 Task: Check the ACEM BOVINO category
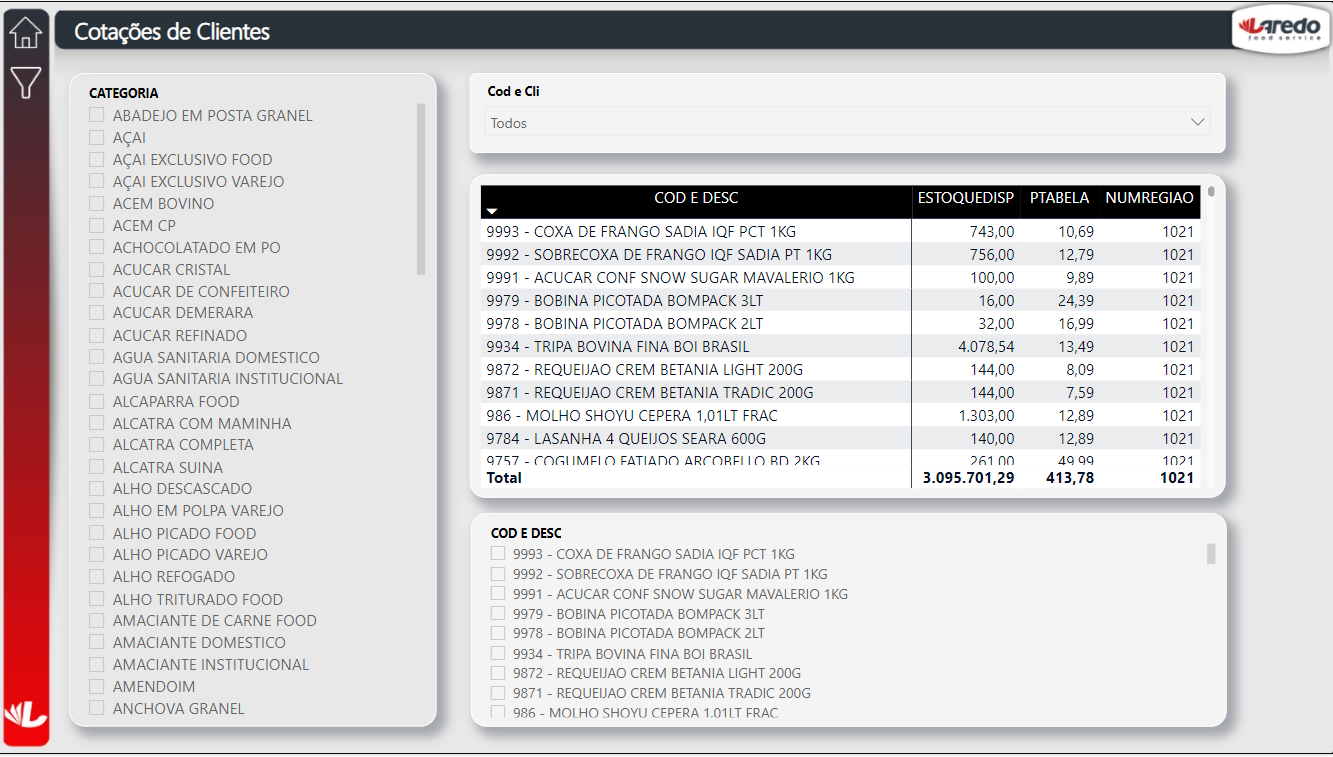(97, 203)
